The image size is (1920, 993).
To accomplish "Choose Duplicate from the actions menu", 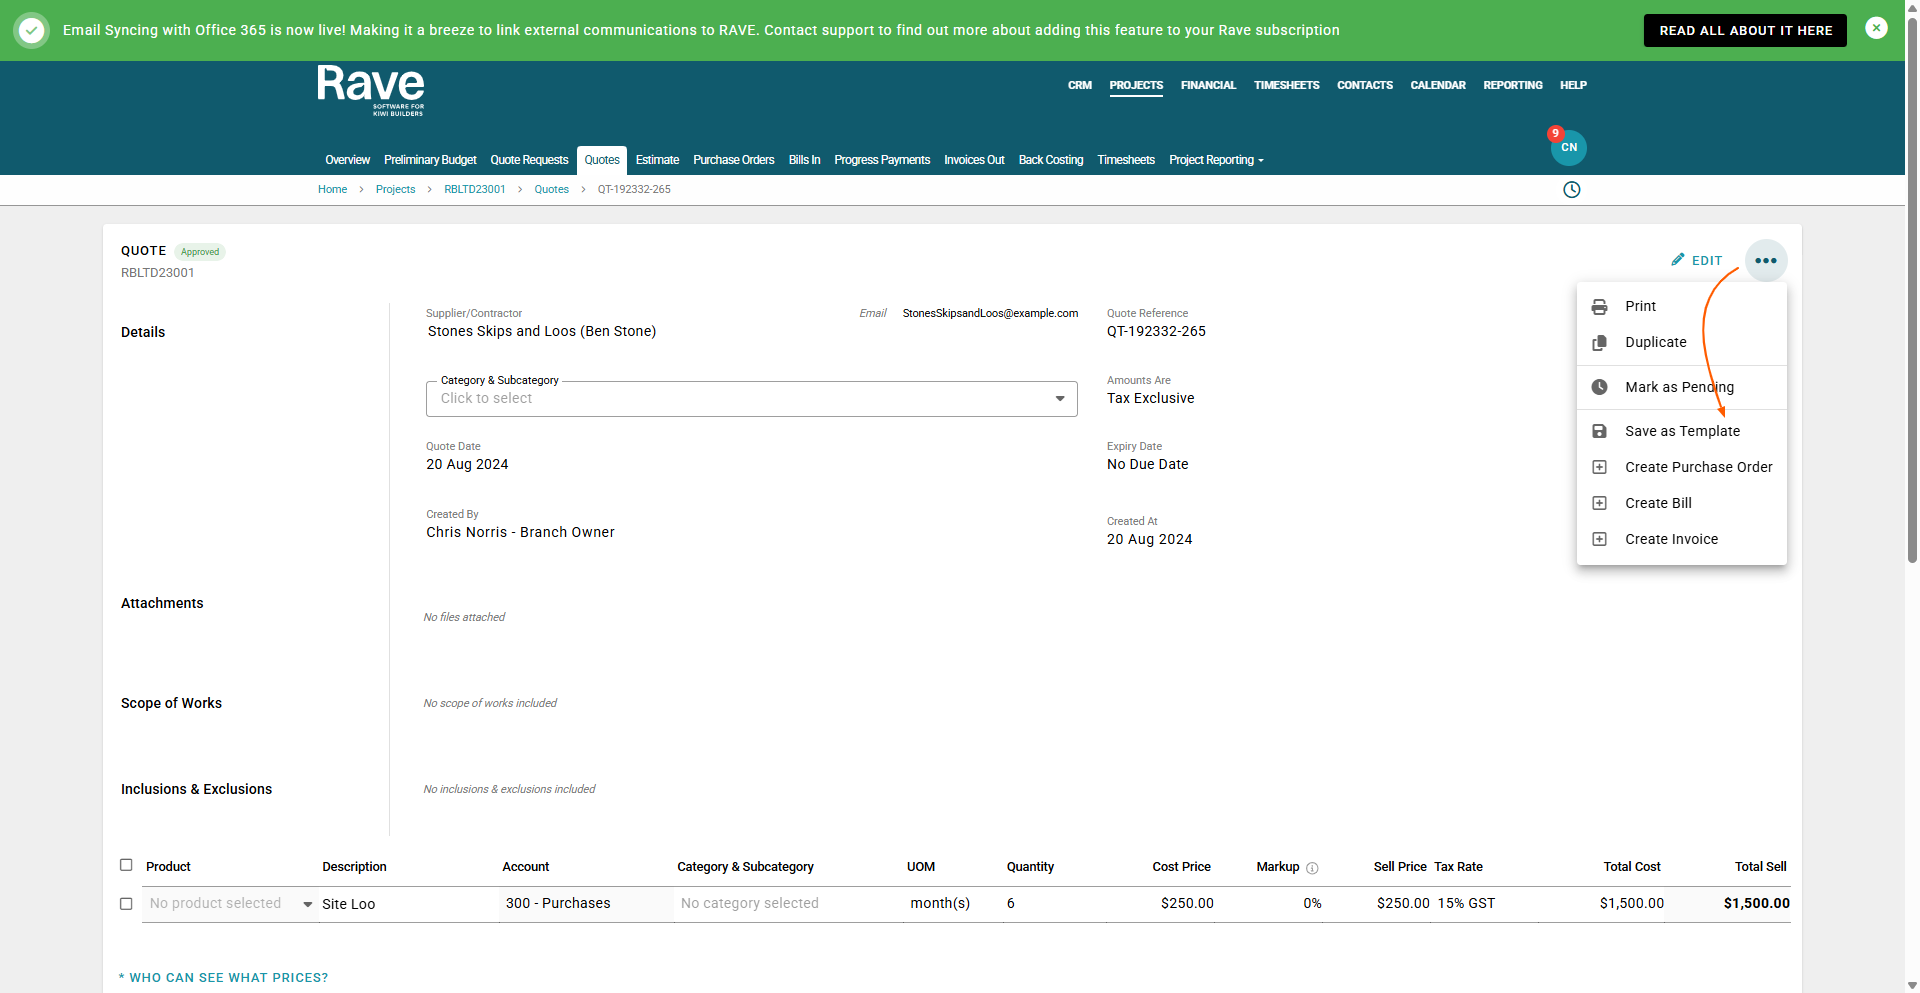I will [x=1682, y=343].
